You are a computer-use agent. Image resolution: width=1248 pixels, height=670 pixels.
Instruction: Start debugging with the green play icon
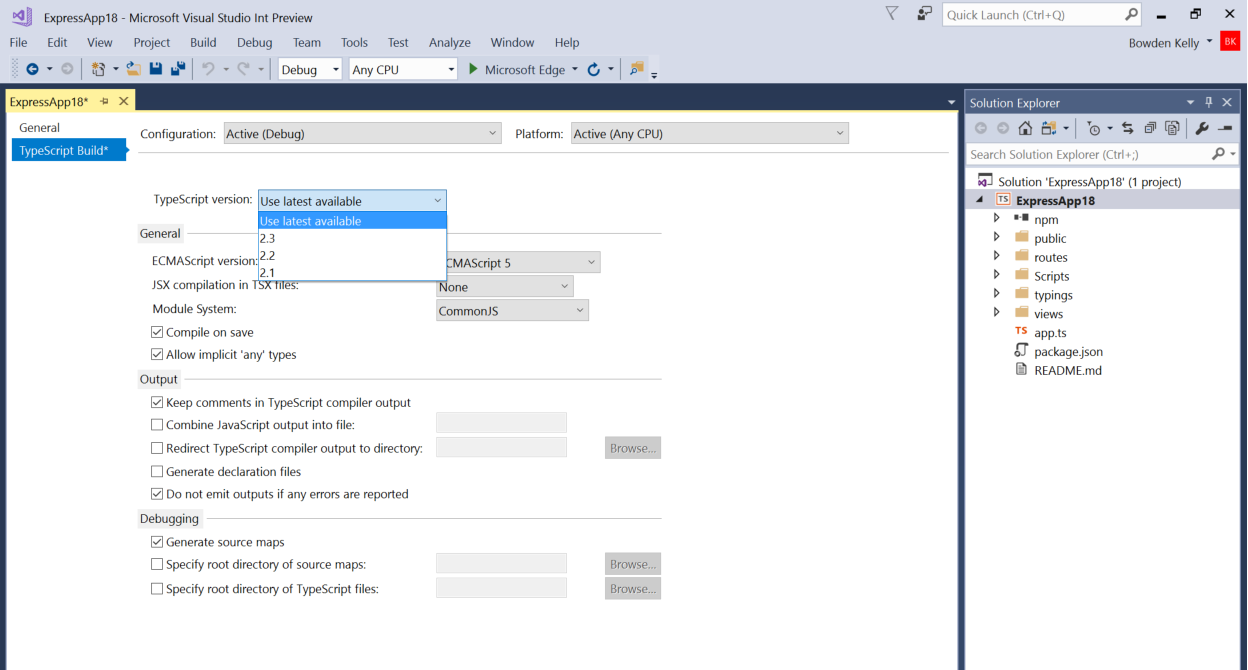pyautogui.click(x=474, y=69)
